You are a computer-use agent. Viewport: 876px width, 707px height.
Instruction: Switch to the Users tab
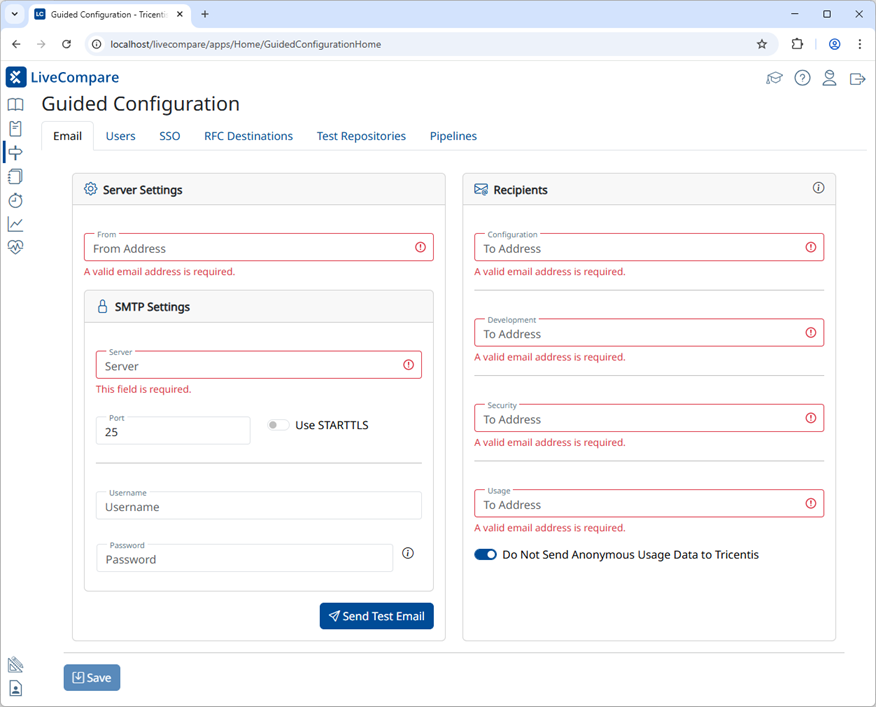(120, 136)
